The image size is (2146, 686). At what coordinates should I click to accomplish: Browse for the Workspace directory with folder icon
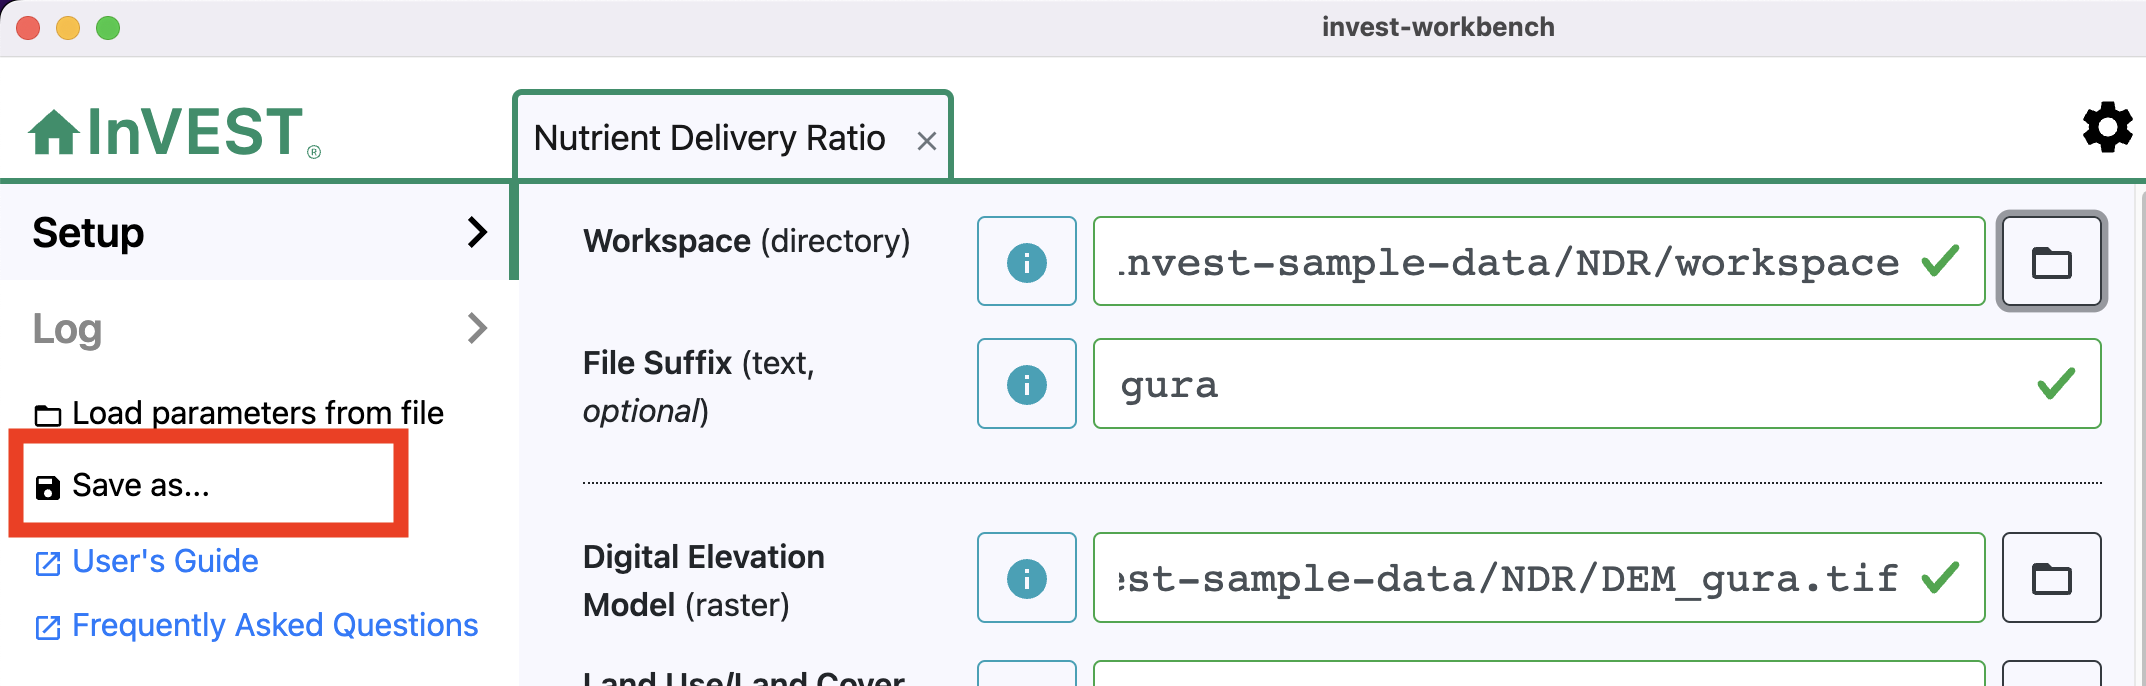2051,262
